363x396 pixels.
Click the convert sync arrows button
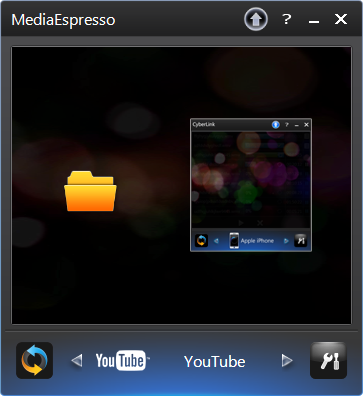point(35,360)
